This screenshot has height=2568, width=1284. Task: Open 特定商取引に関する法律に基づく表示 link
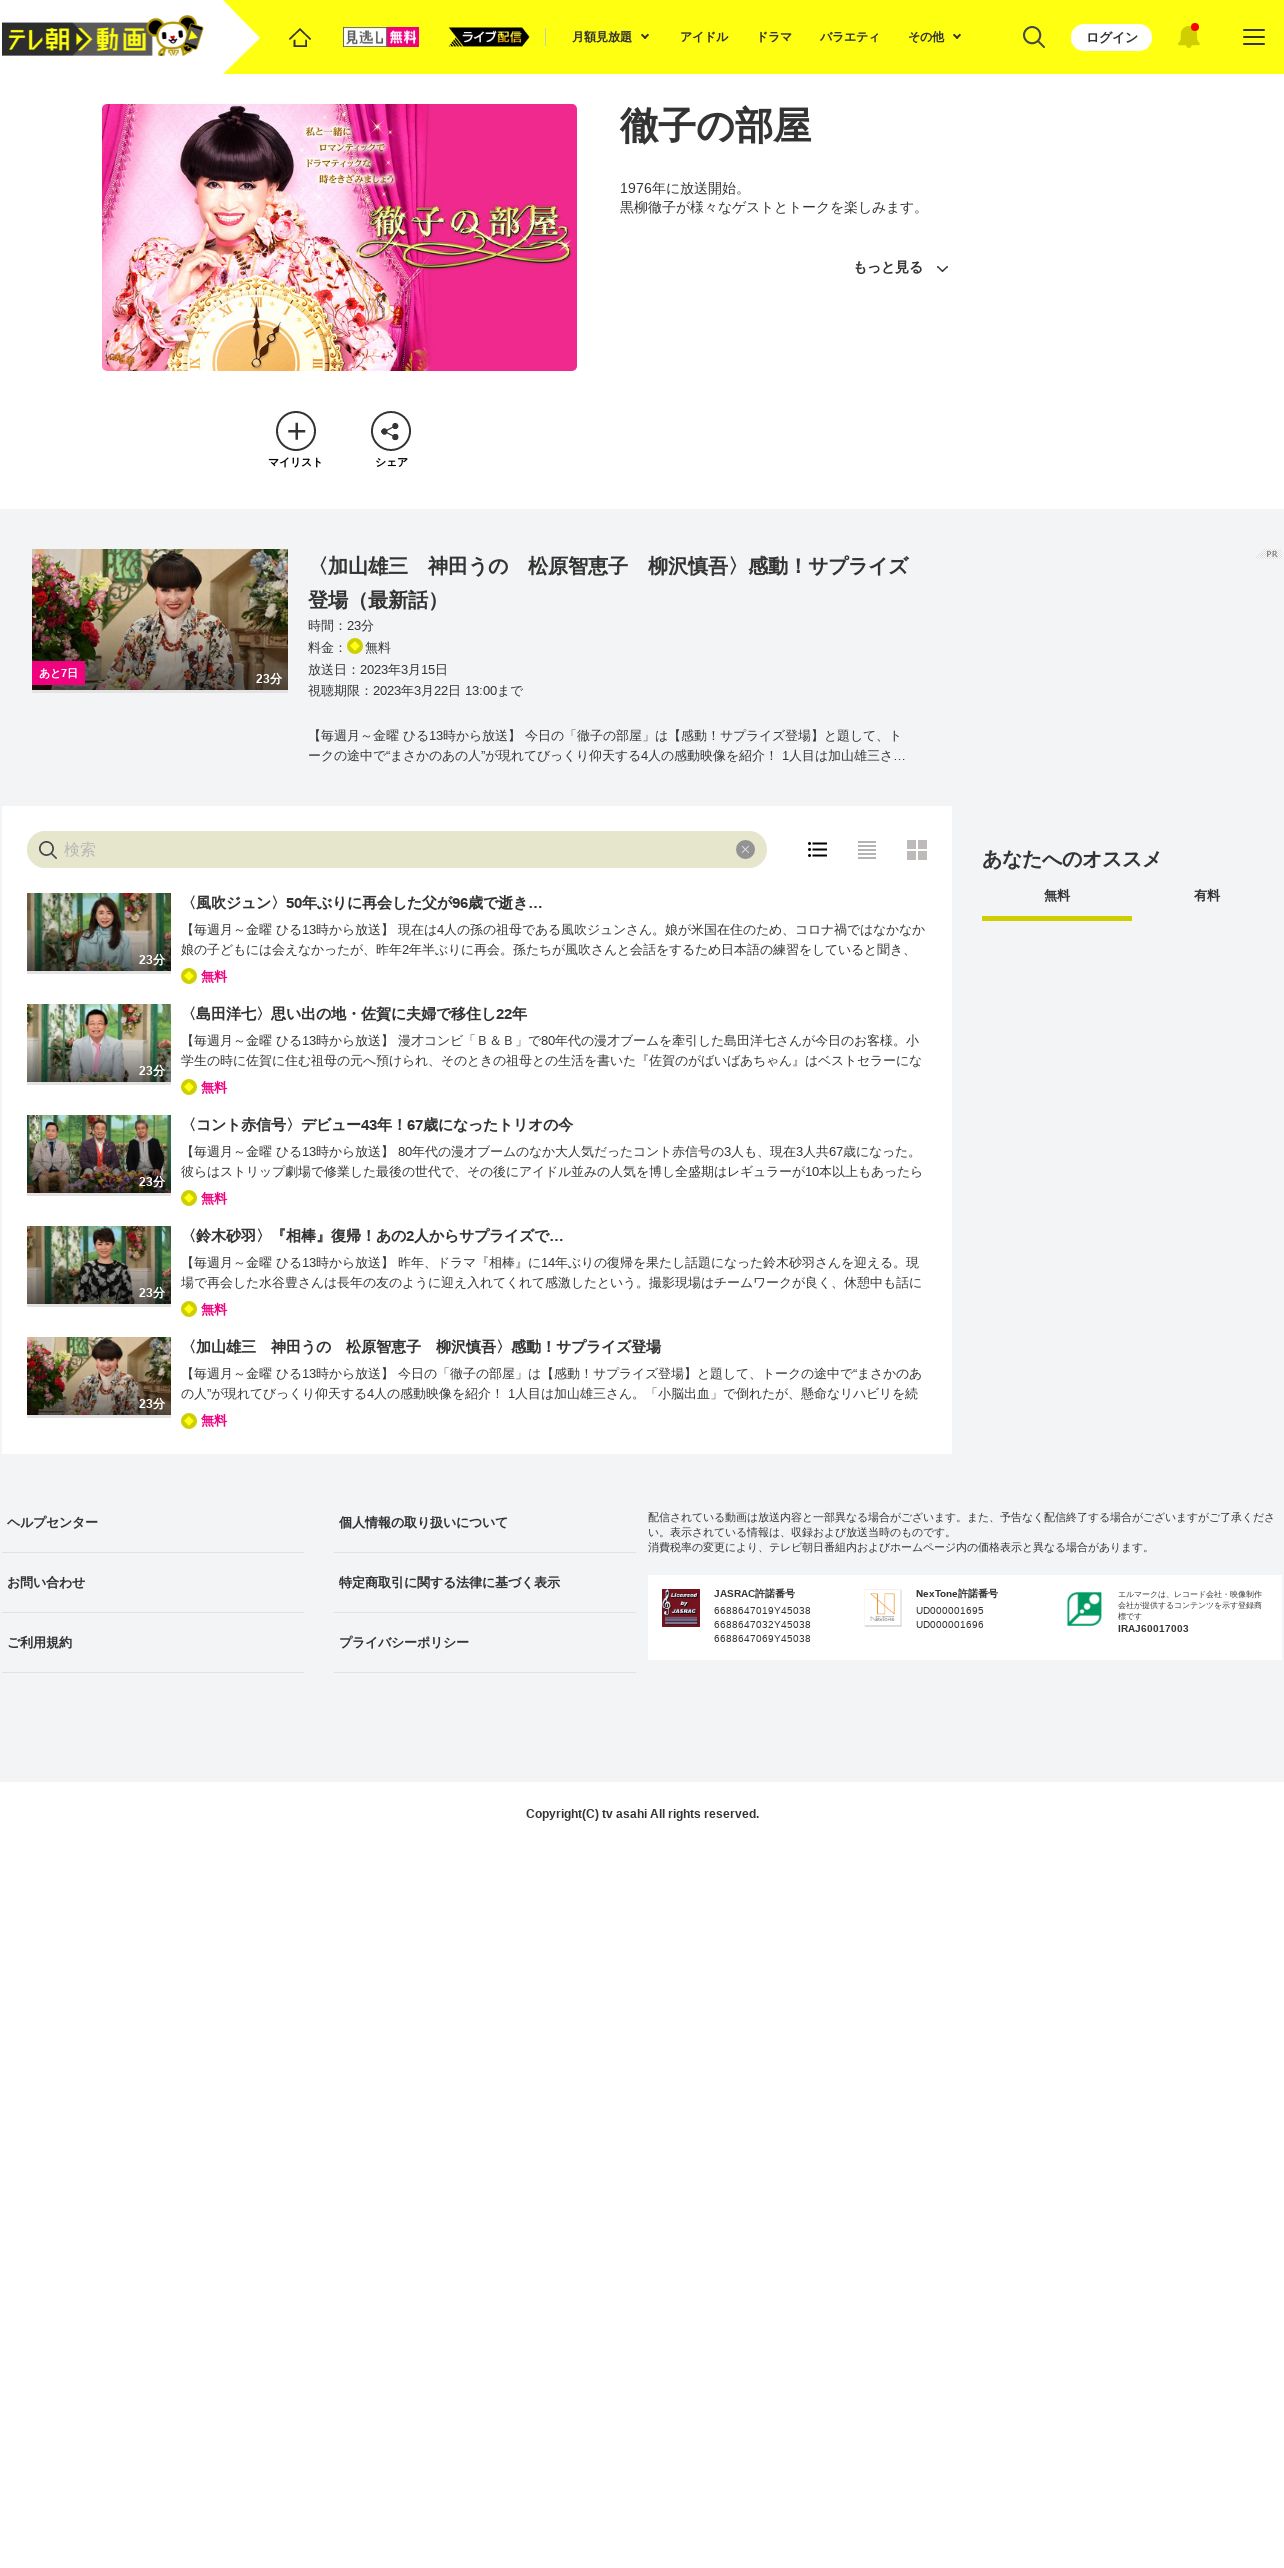pos(449,1582)
